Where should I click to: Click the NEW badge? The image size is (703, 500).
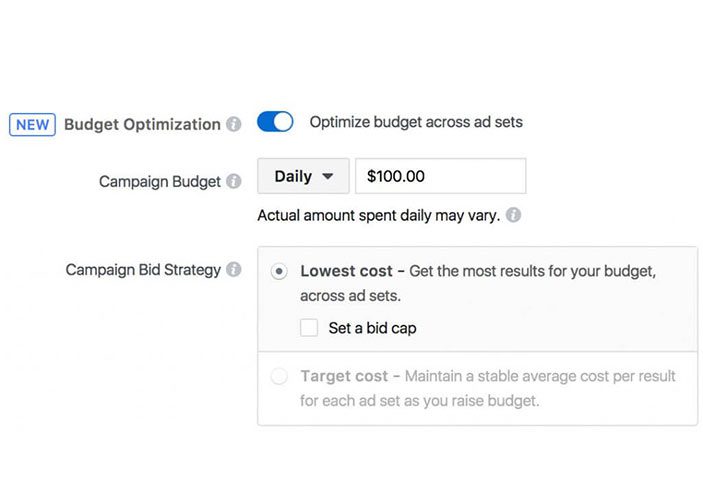(32, 125)
